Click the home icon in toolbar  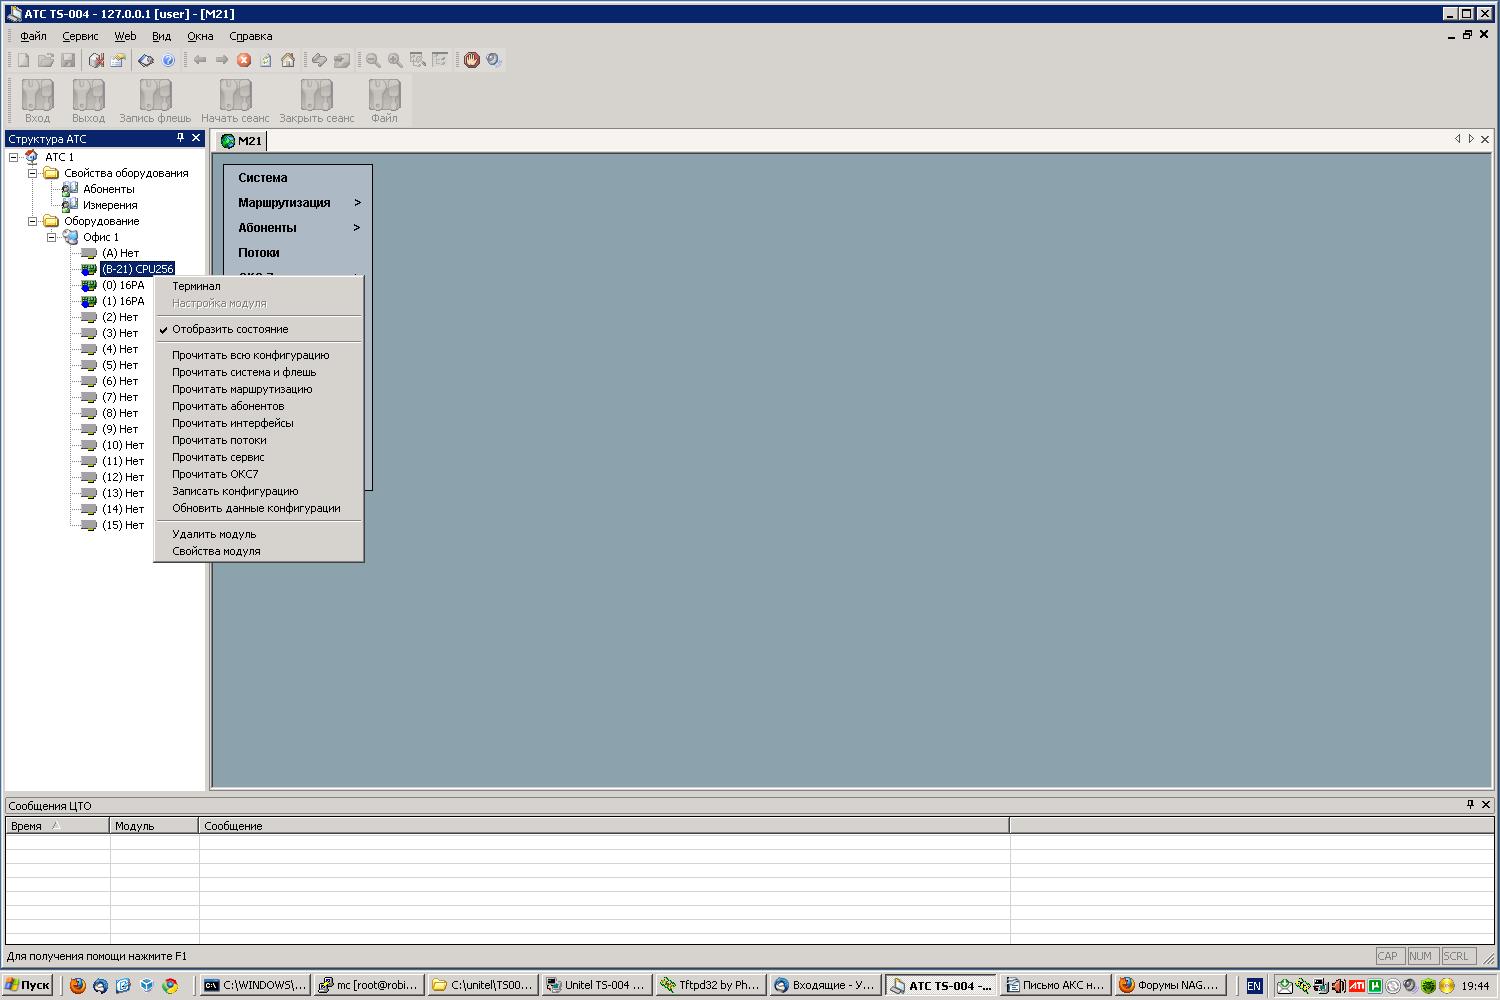pyautogui.click(x=288, y=60)
